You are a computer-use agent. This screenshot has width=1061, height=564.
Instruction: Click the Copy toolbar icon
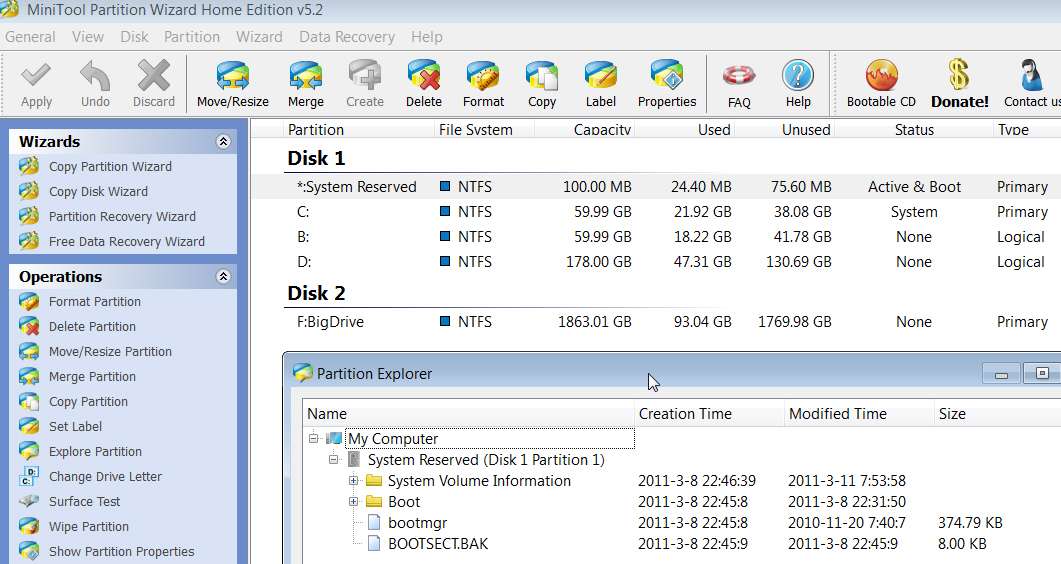point(542,76)
